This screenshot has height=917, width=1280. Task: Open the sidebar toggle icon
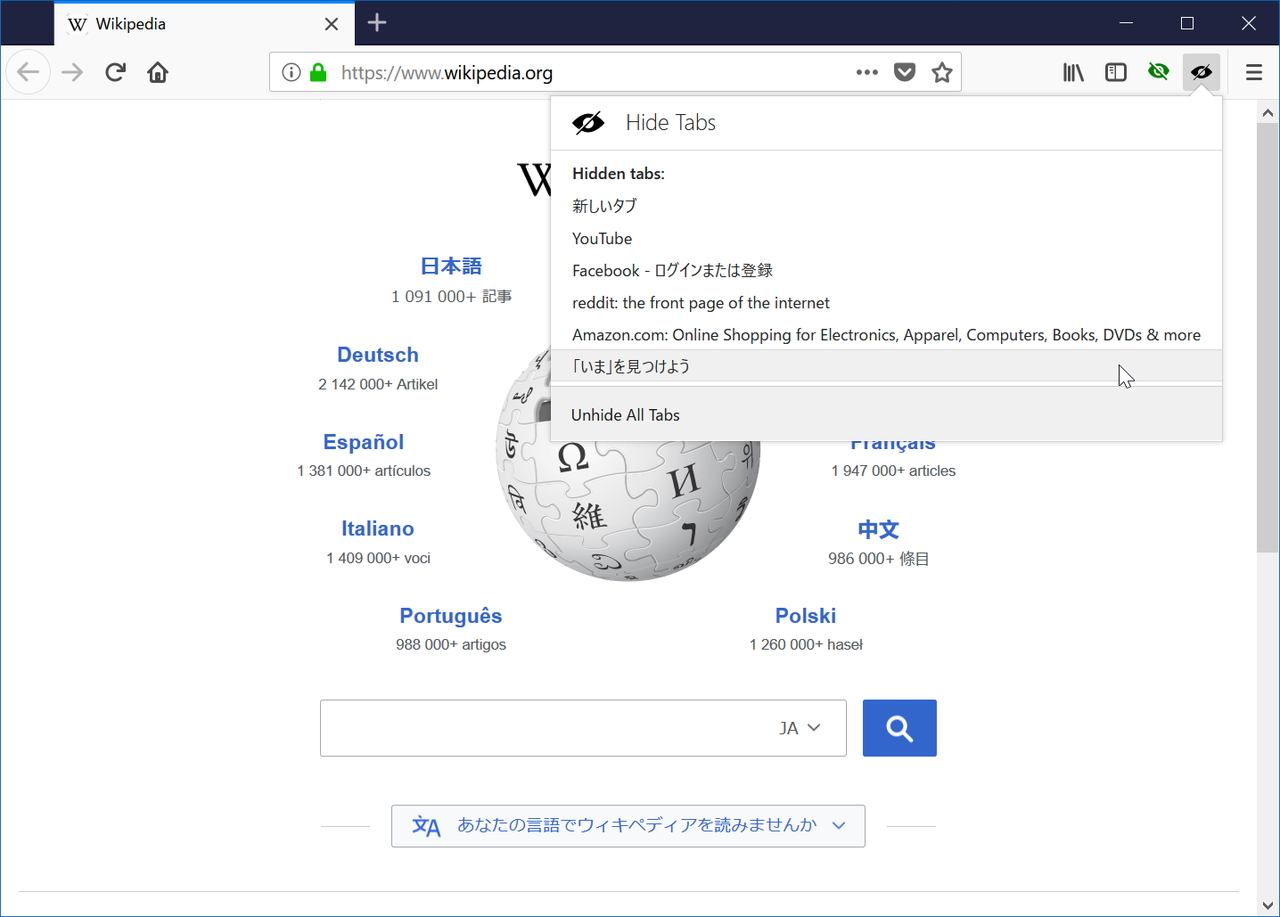tap(1115, 72)
